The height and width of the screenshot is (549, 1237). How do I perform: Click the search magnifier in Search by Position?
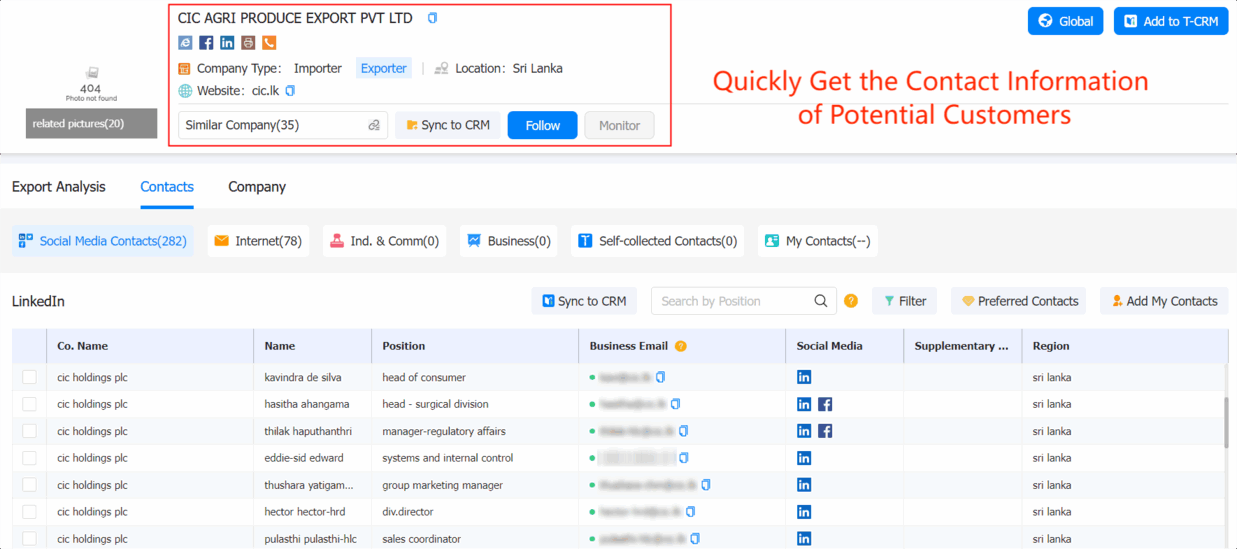point(821,301)
